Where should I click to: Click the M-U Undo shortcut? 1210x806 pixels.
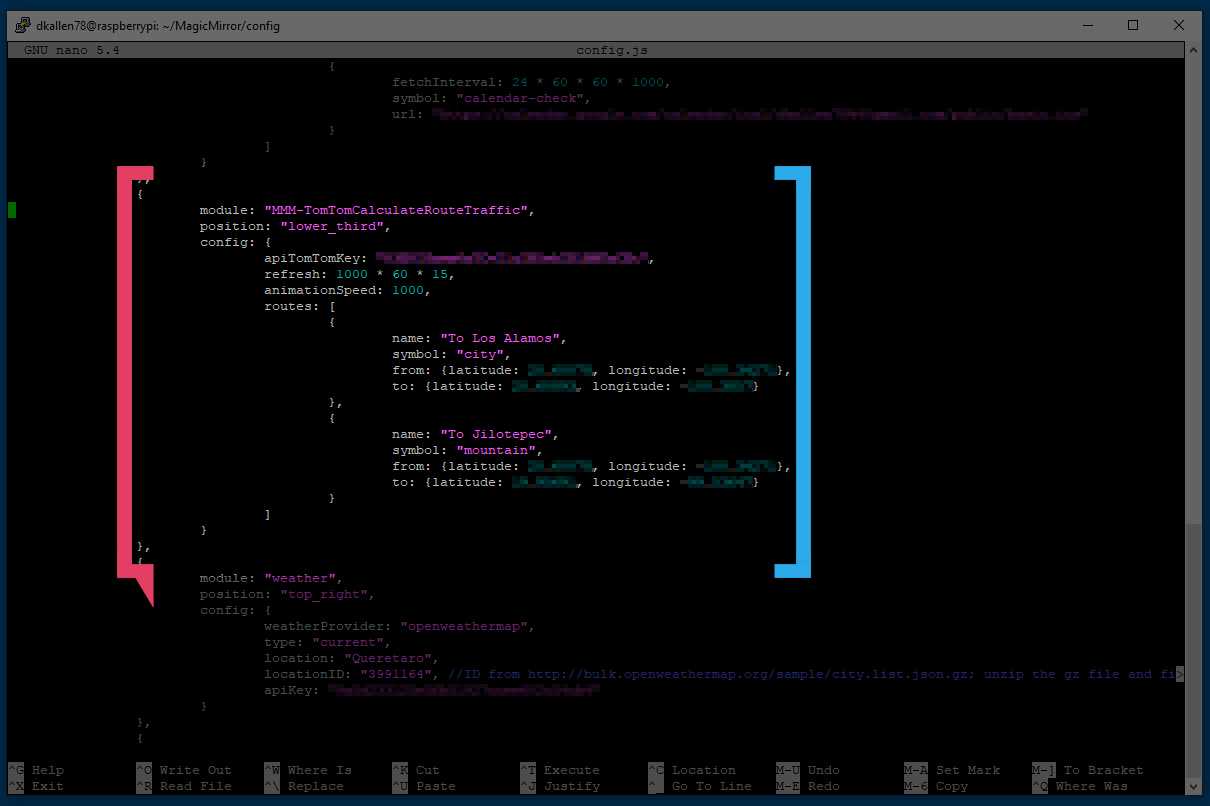click(808, 770)
